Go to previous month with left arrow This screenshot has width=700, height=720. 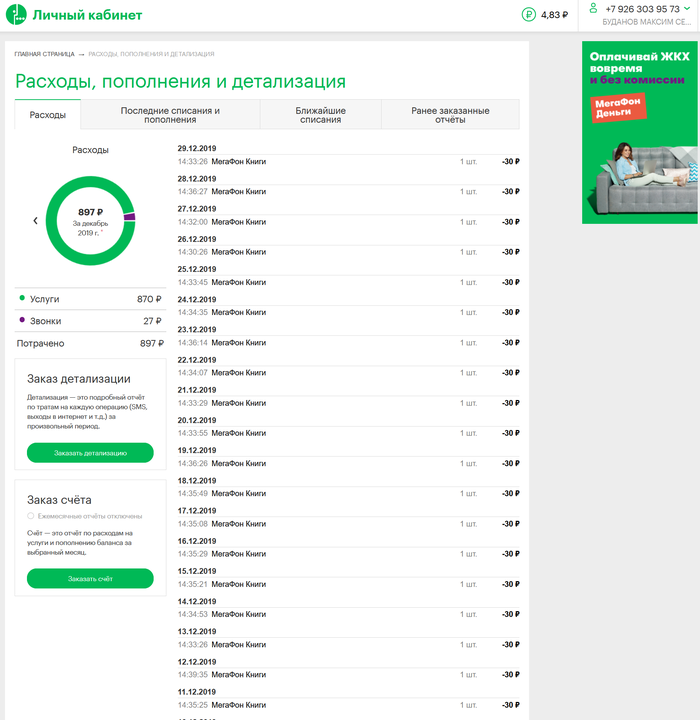(35, 220)
